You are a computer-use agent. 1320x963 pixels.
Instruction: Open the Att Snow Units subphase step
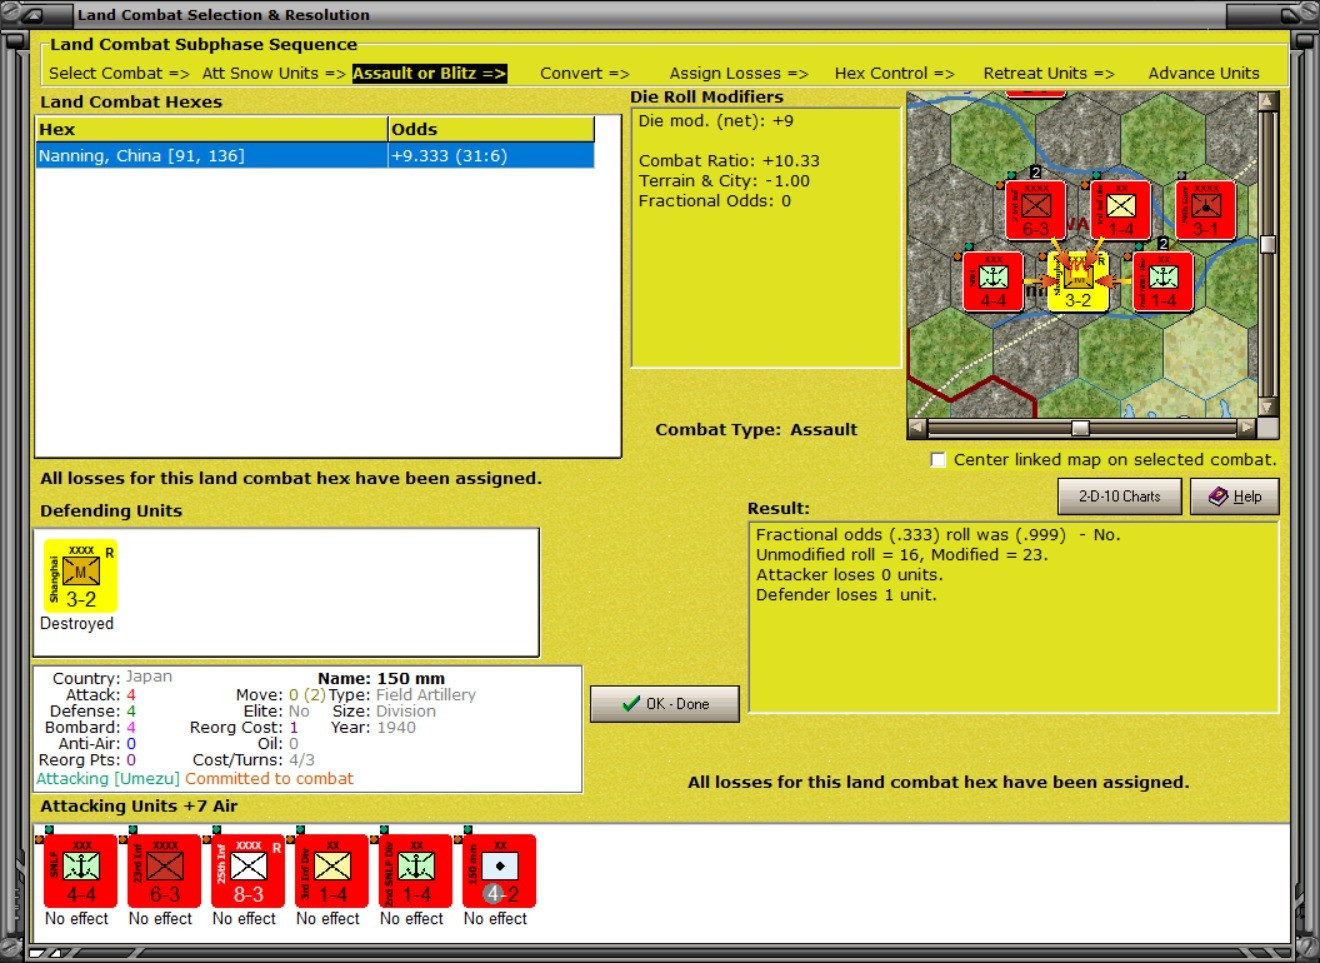click(x=274, y=73)
